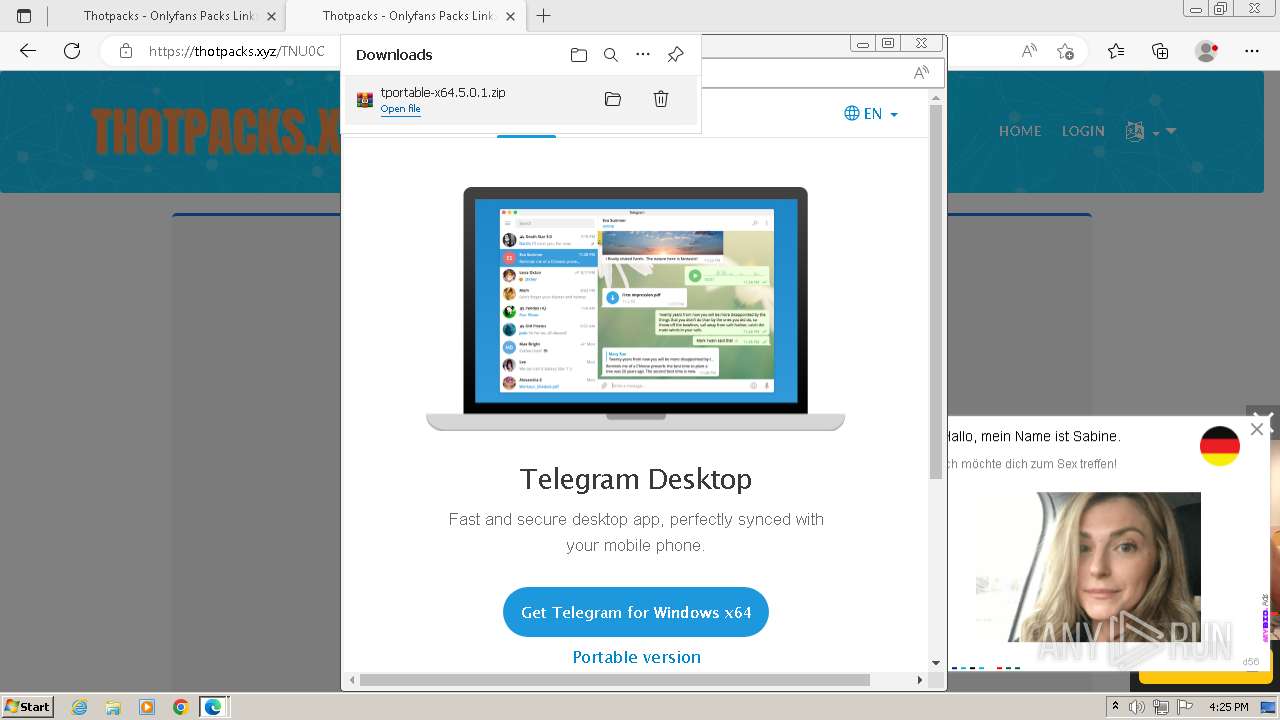Open a new browser tab
The height and width of the screenshot is (720, 1280).
pyautogui.click(x=544, y=16)
